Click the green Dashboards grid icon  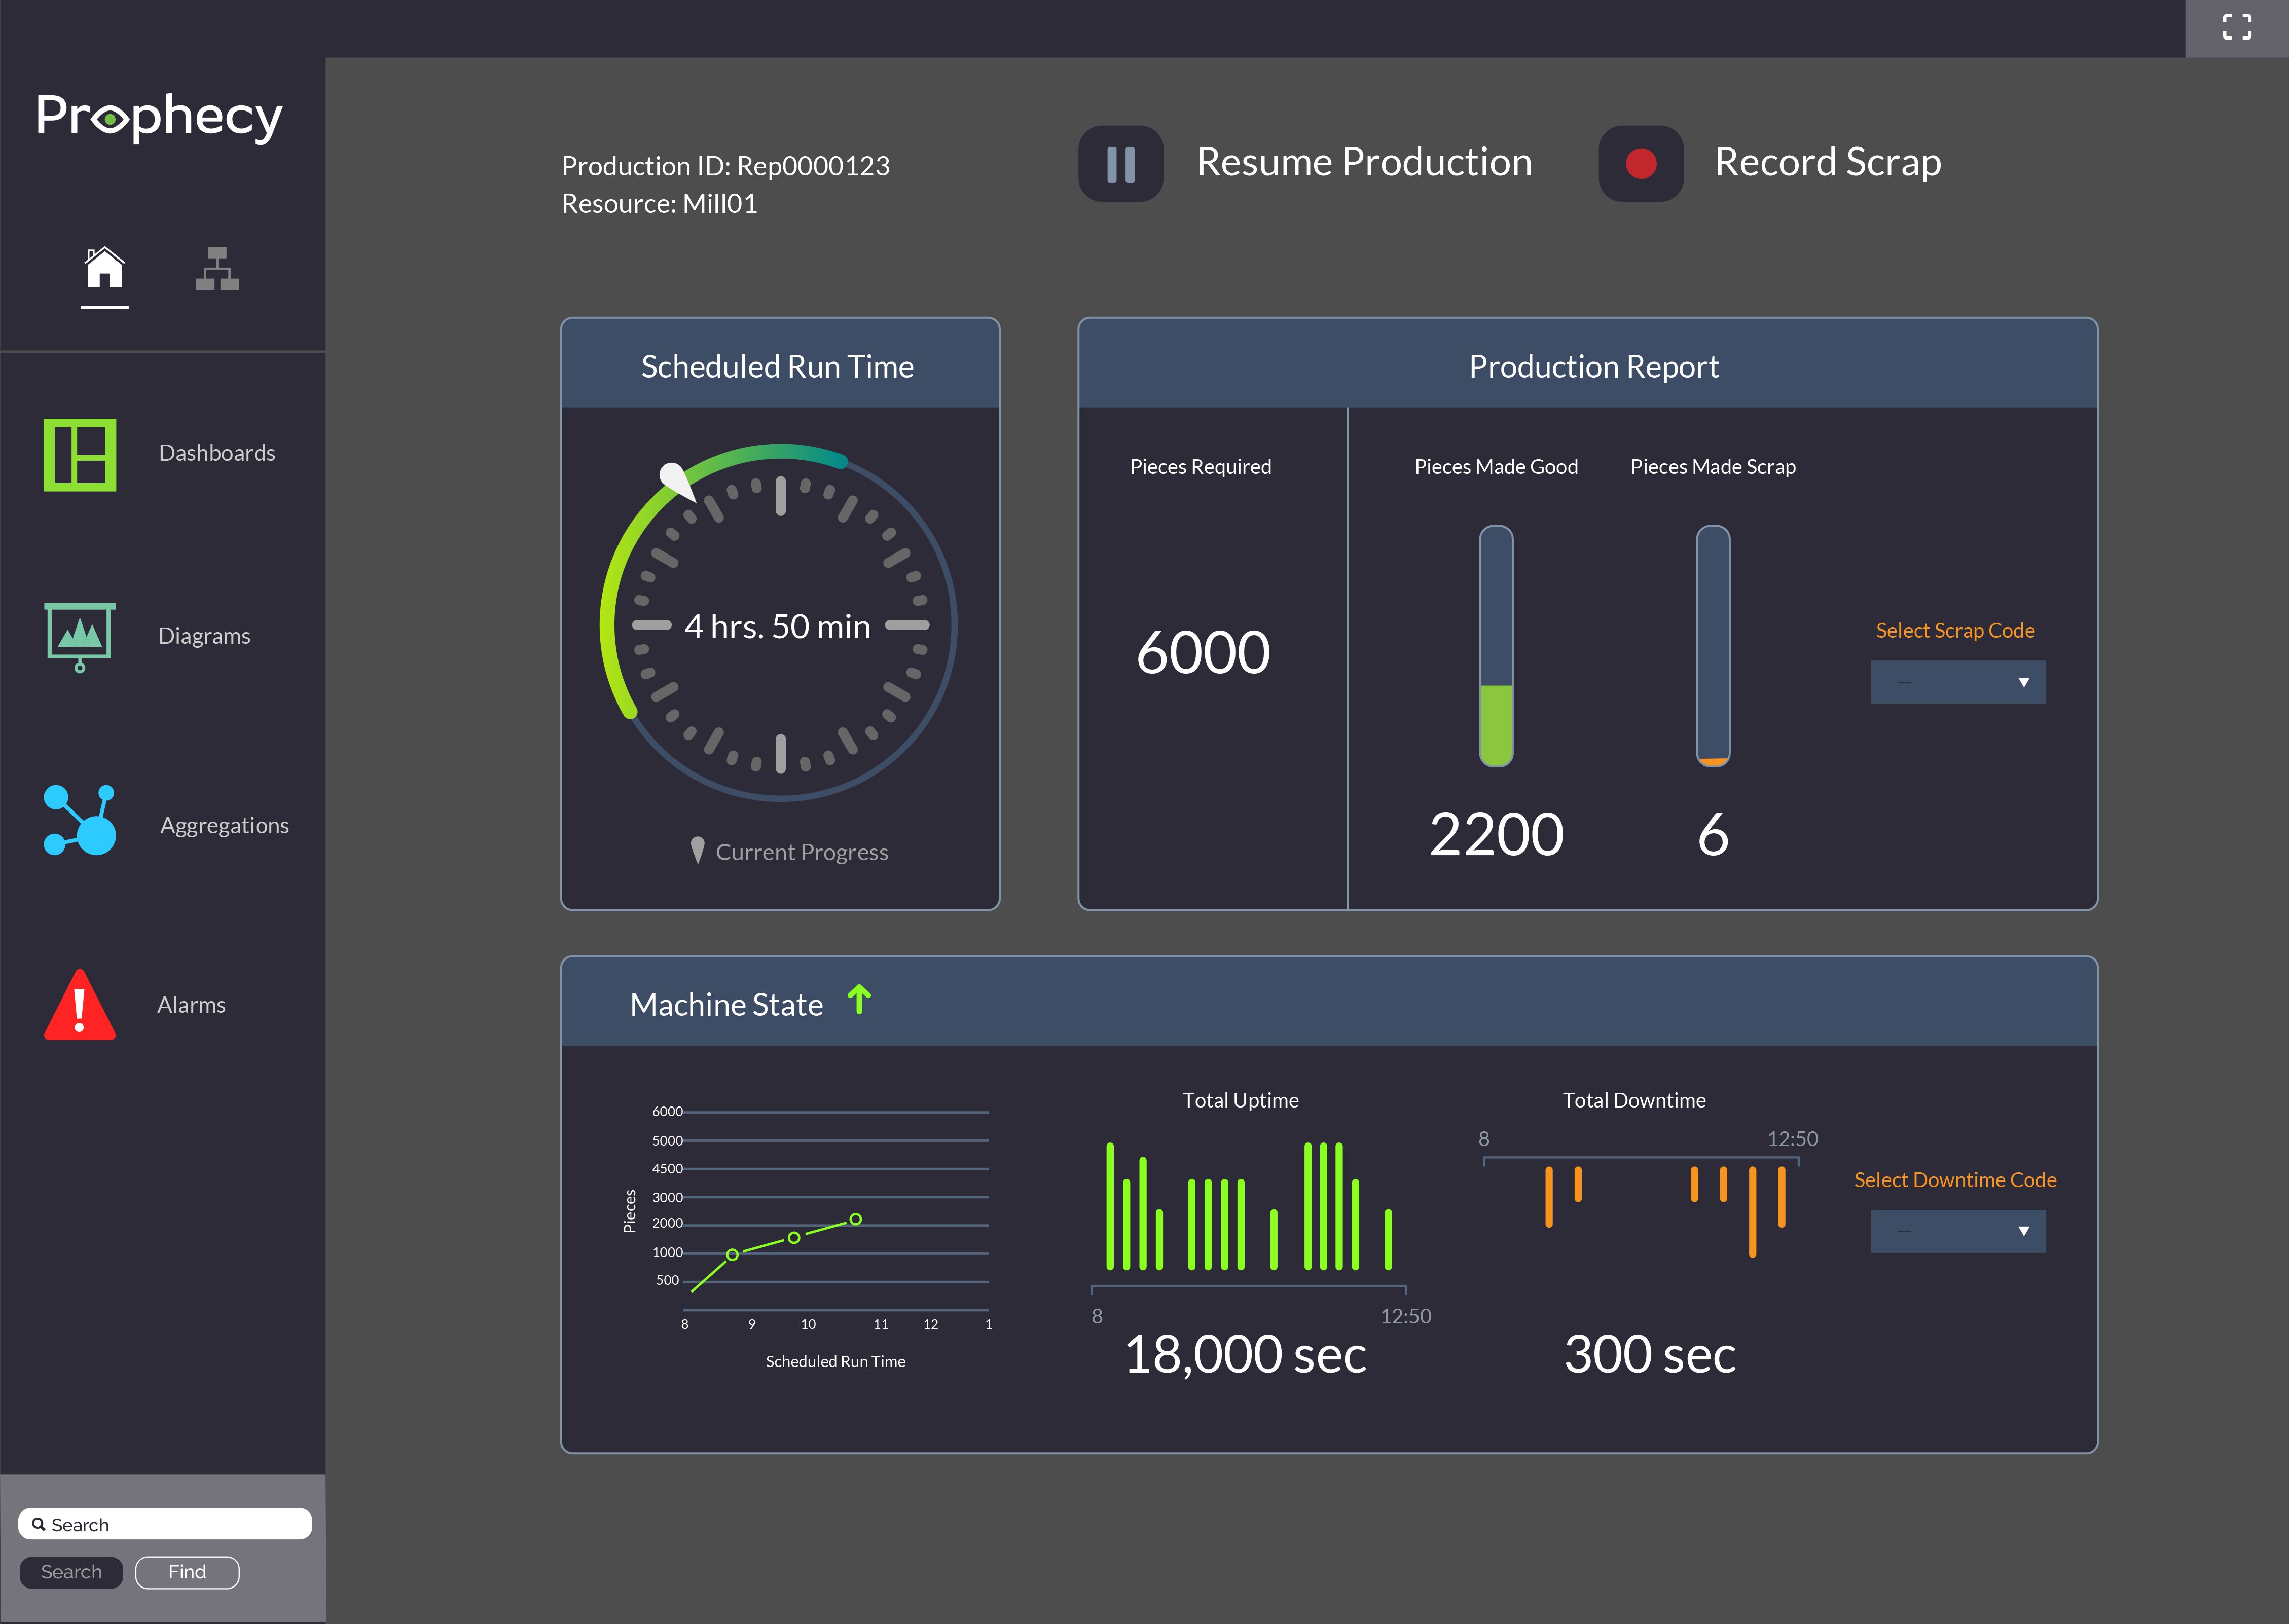tap(80, 455)
